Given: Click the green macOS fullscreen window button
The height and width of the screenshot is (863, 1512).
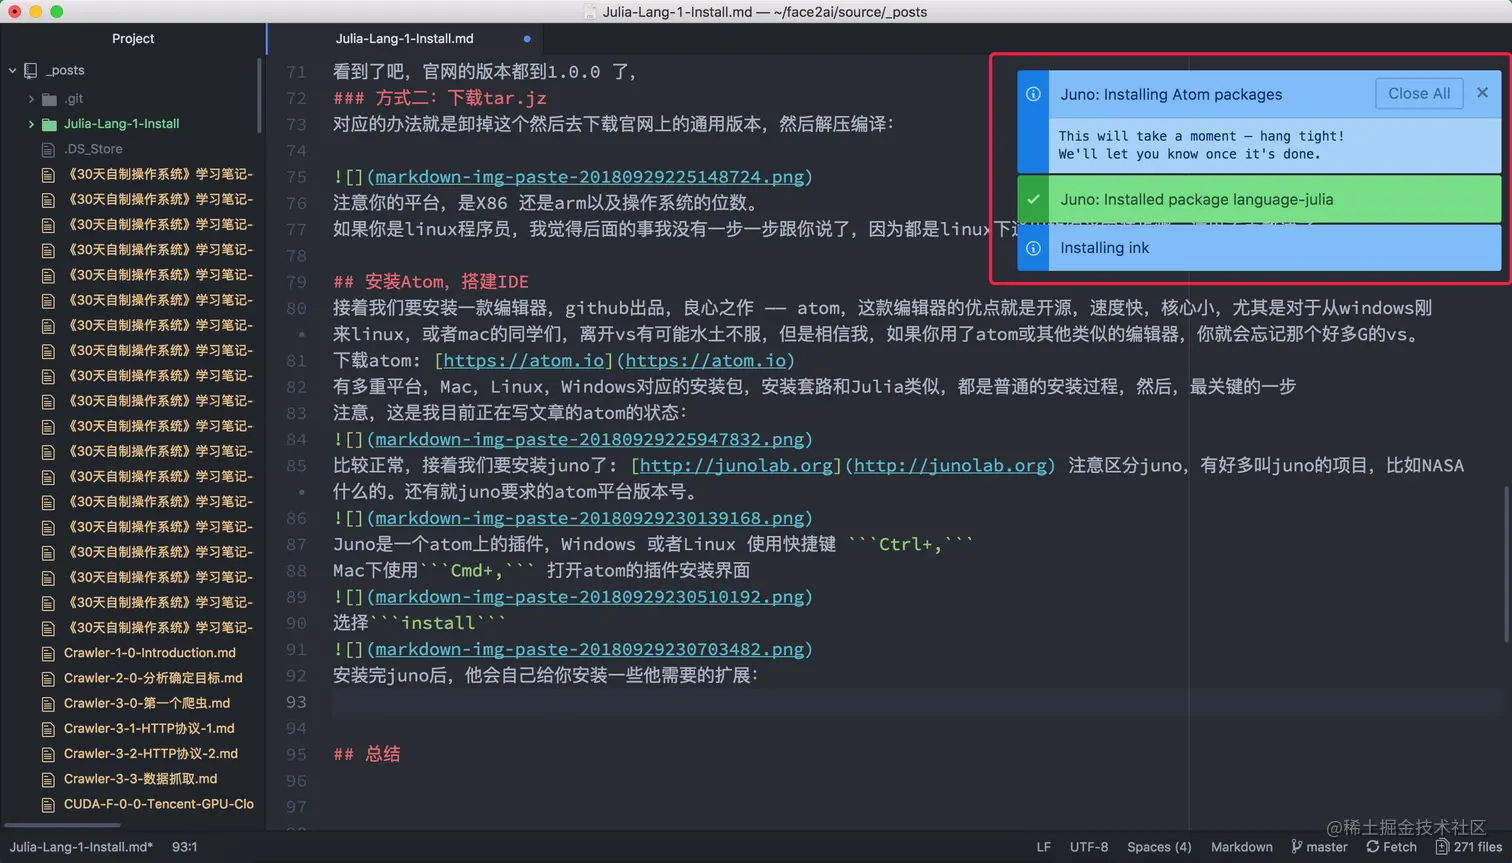Looking at the screenshot, I should 57,12.
